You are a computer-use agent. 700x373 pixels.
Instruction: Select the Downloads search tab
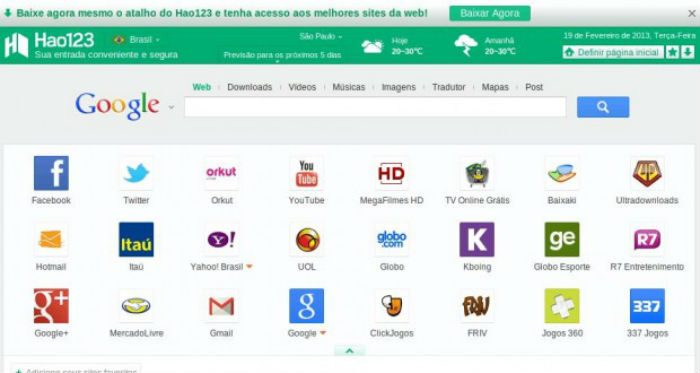[x=250, y=87]
